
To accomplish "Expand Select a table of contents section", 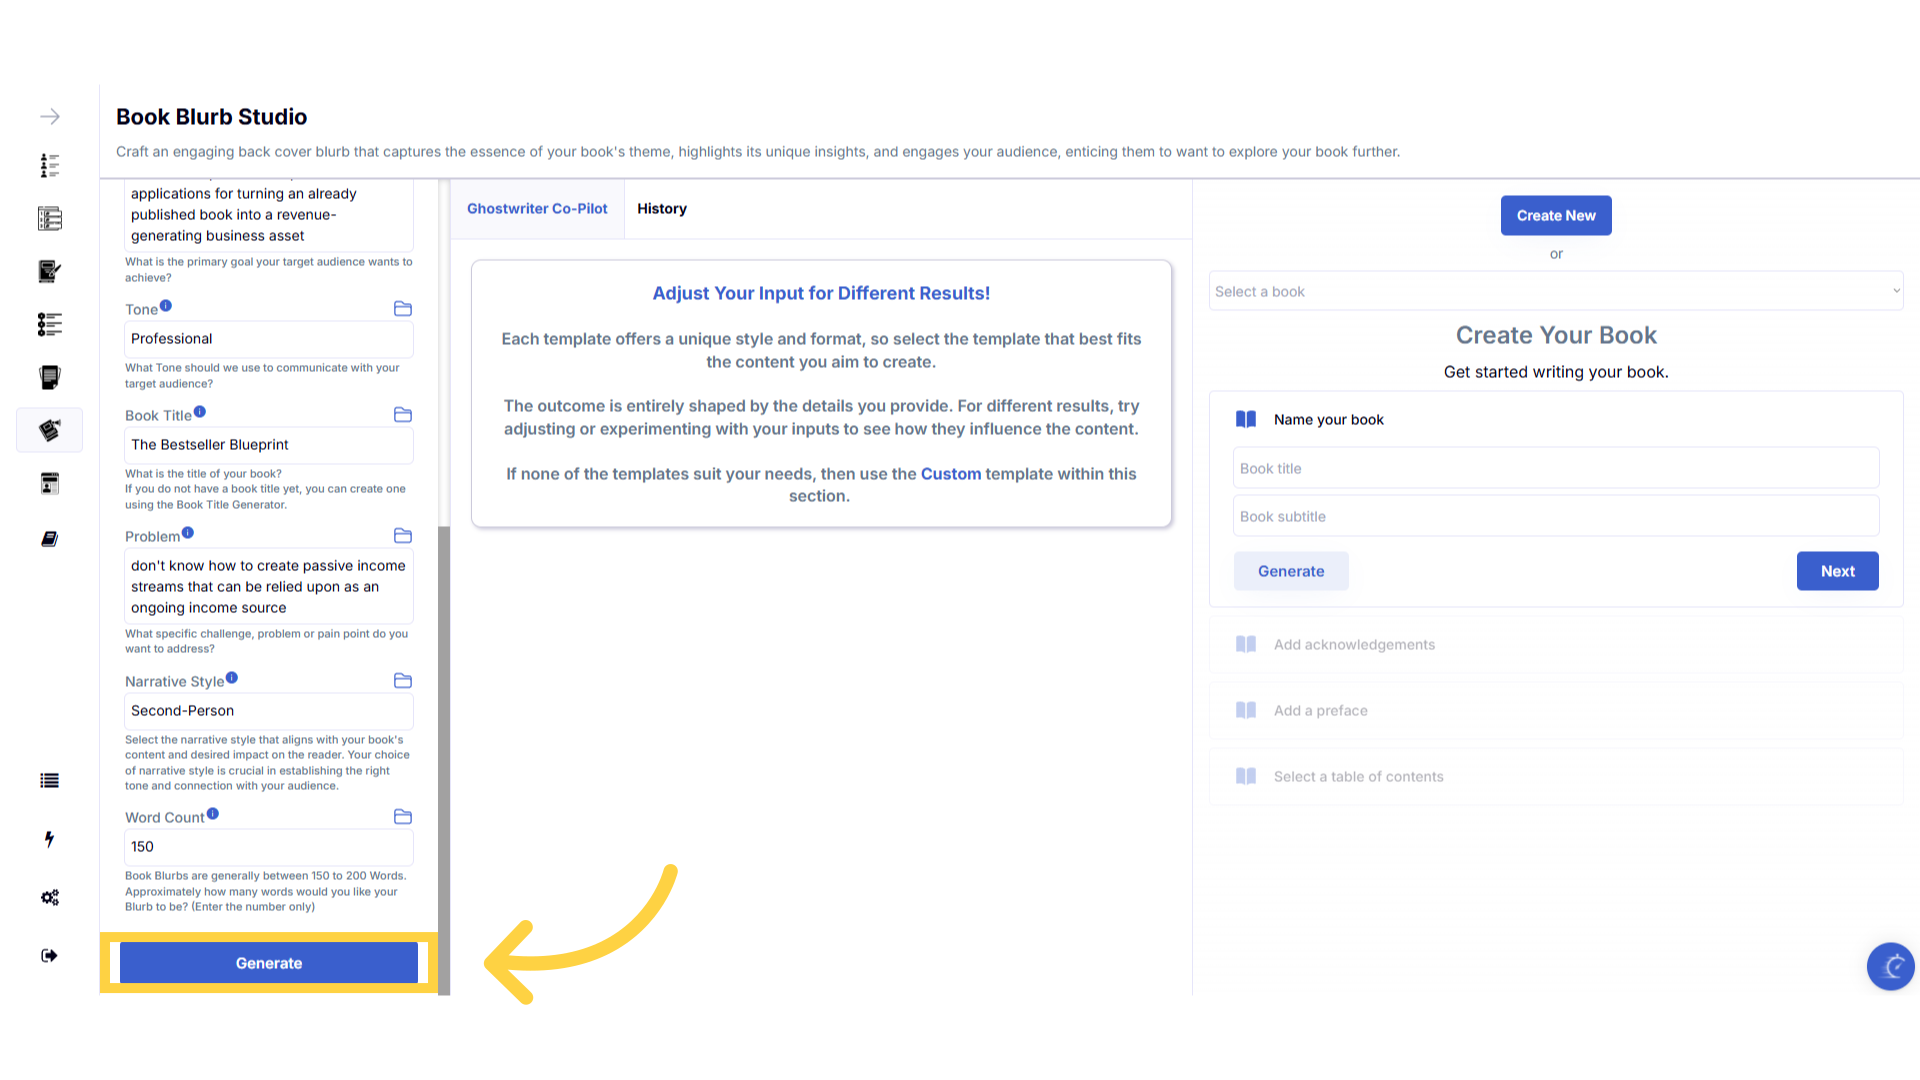I will tap(1358, 777).
